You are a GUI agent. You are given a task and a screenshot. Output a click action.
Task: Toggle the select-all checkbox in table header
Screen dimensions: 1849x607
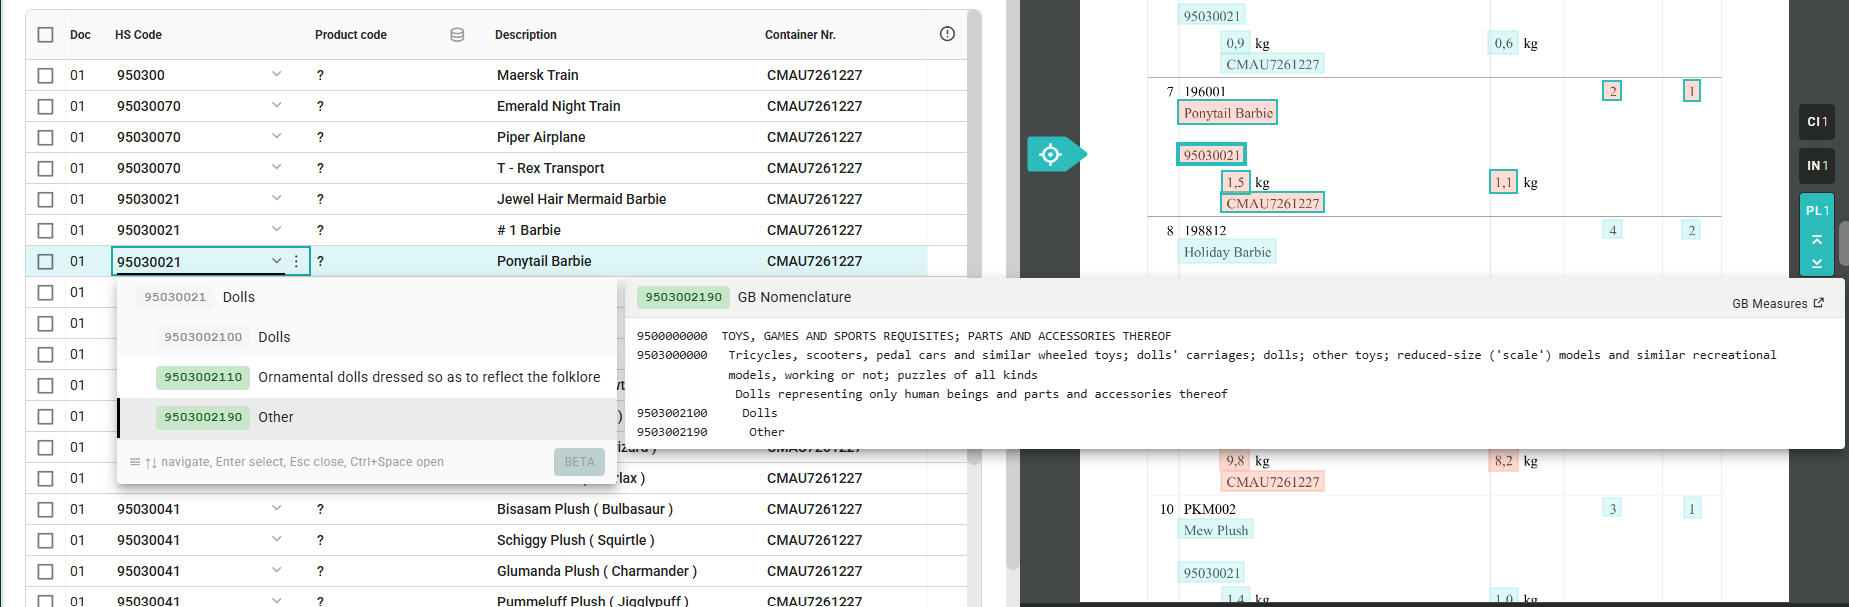point(45,35)
